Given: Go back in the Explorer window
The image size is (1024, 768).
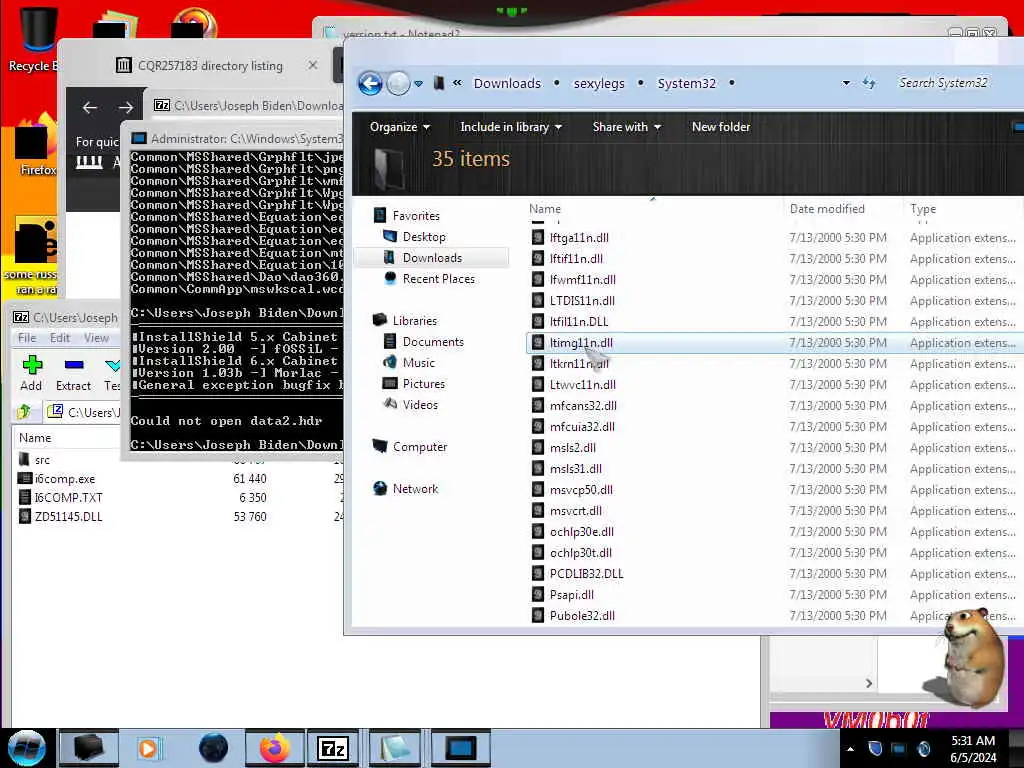Looking at the screenshot, I should 370,84.
